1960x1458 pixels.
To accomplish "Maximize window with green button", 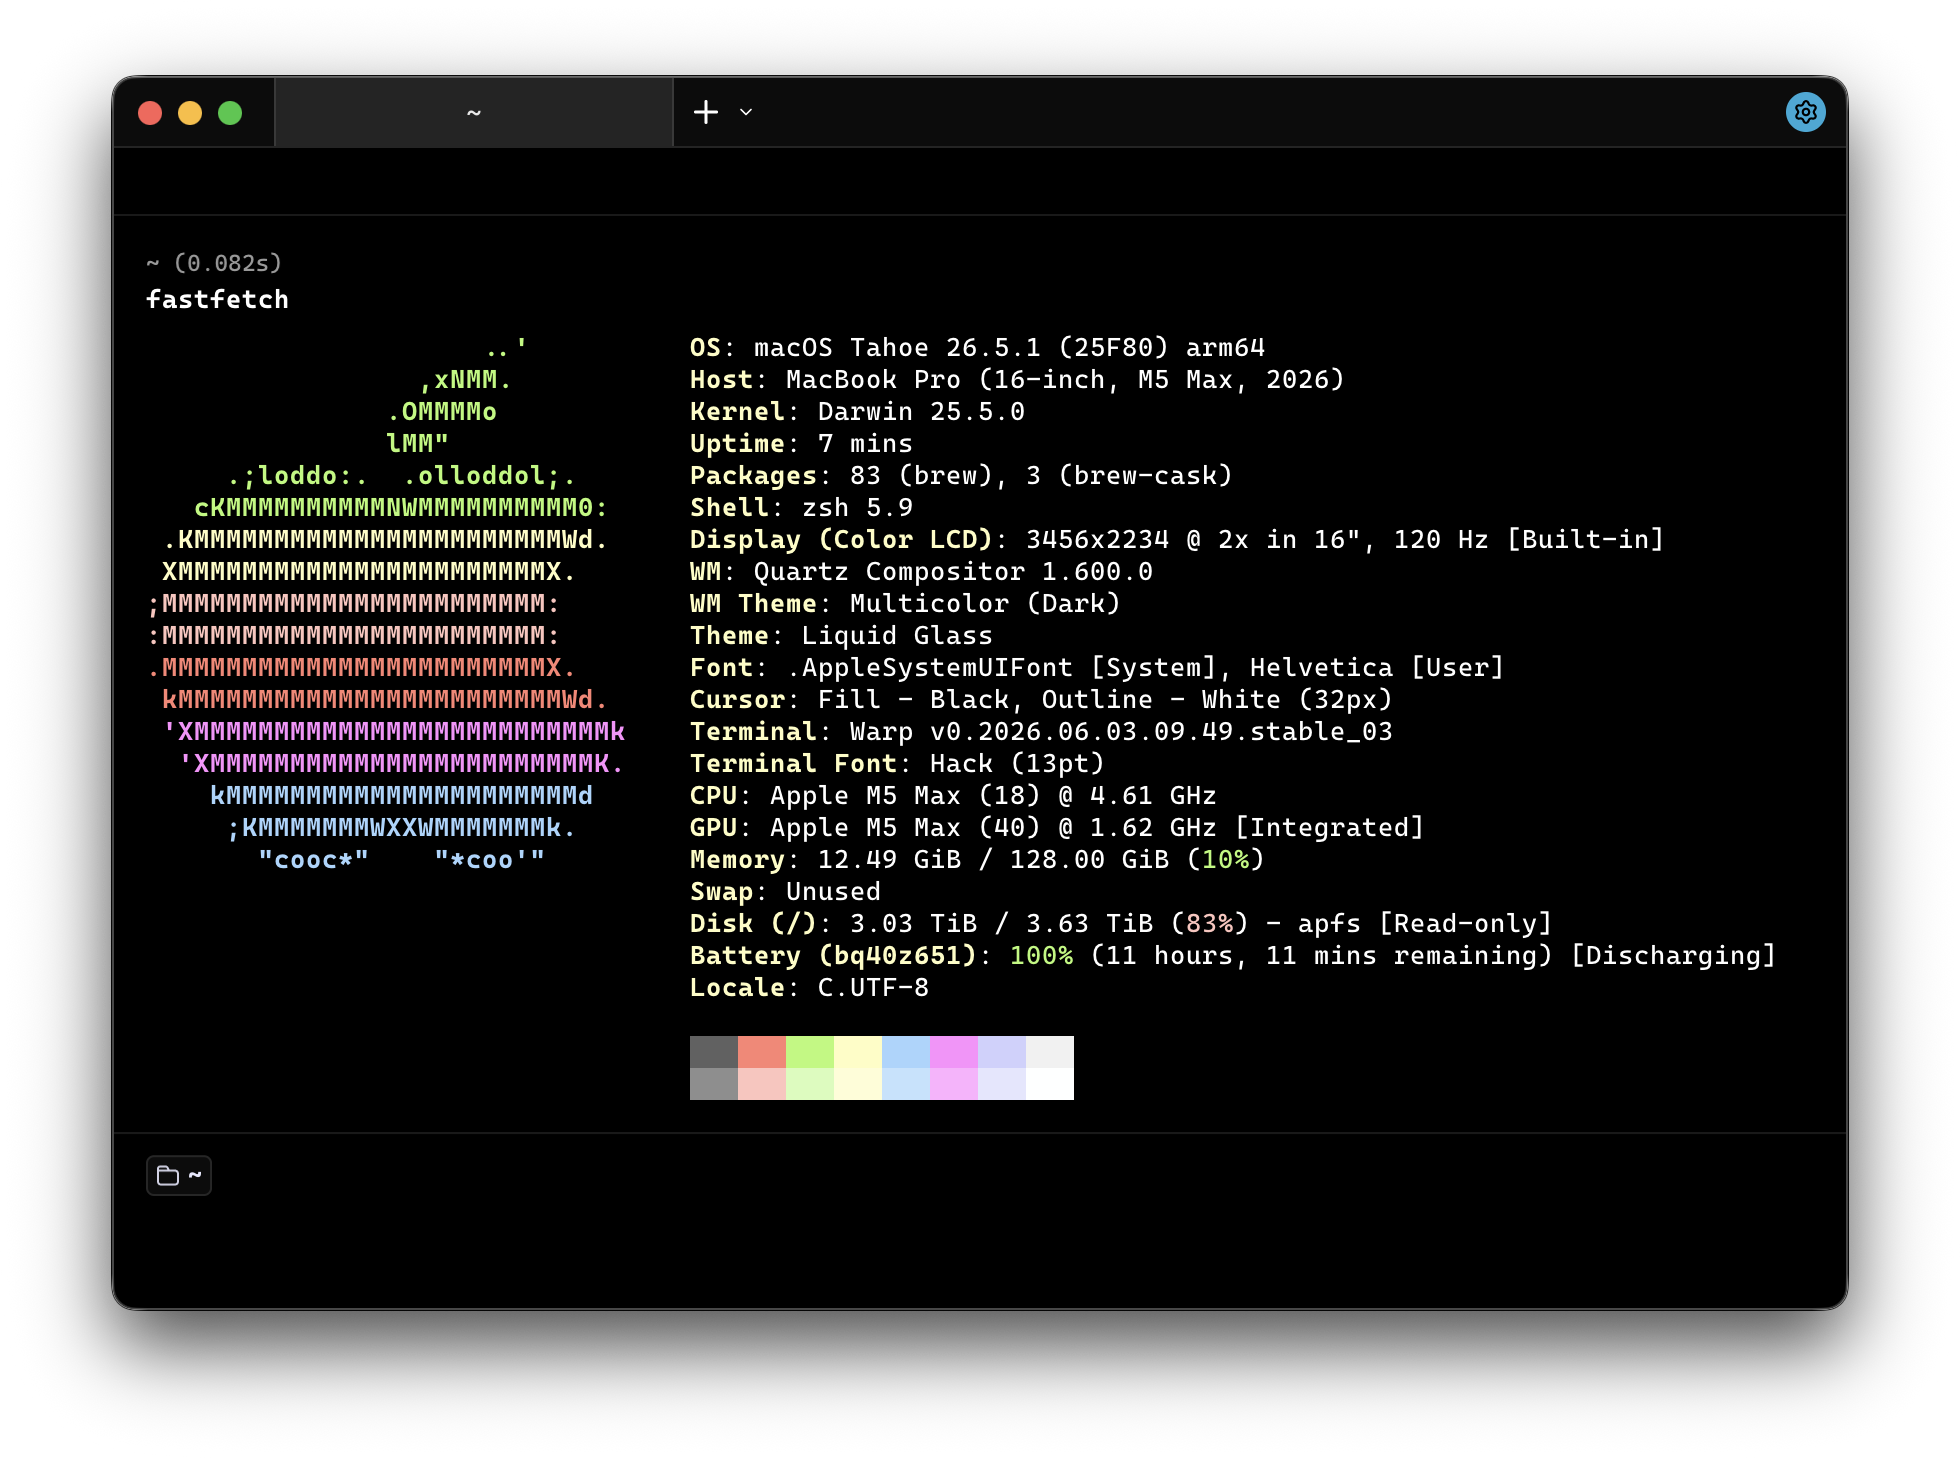I will (230, 113).
